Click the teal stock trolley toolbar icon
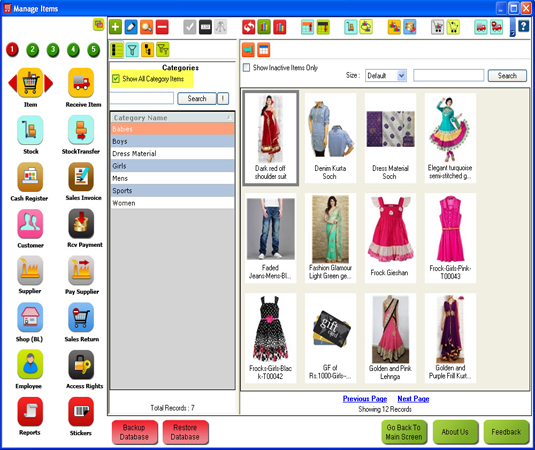The height and width of the screenshot is (450, 535). (x=350, y=27)
